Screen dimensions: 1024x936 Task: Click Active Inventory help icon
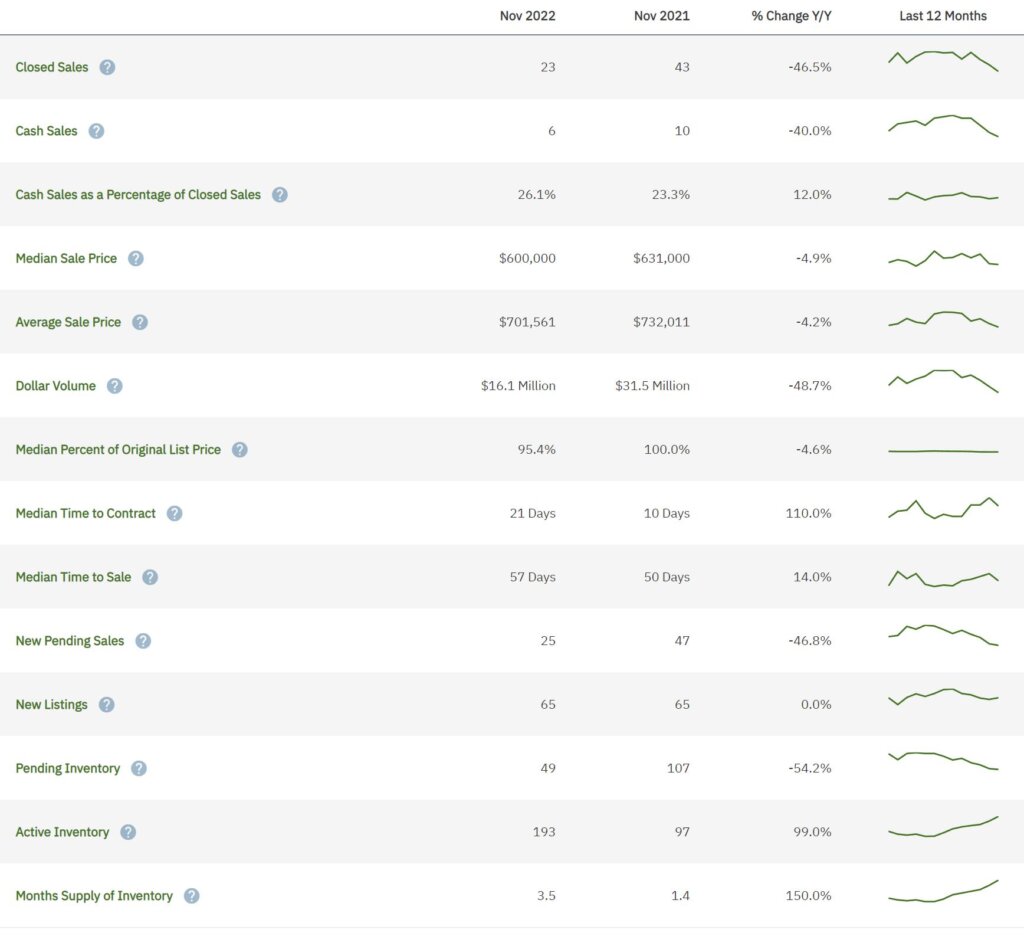pyautogui.click(x=128, y=832)
